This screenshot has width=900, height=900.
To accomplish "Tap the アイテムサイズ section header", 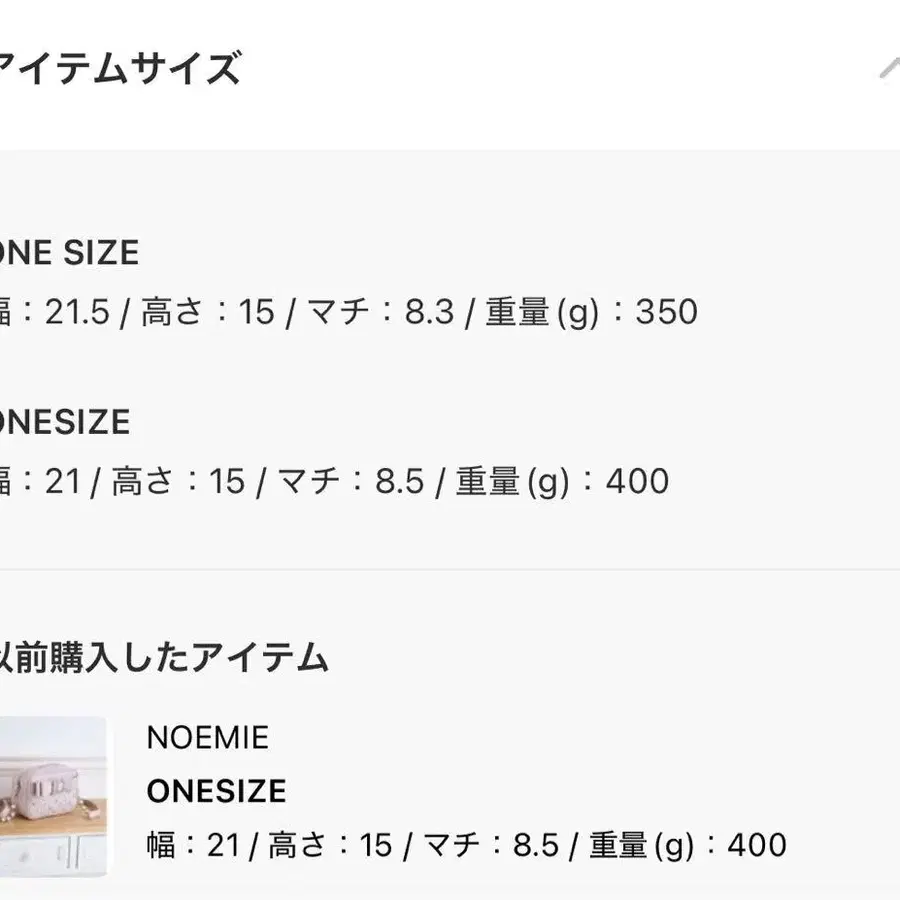I will click(118, 69).
